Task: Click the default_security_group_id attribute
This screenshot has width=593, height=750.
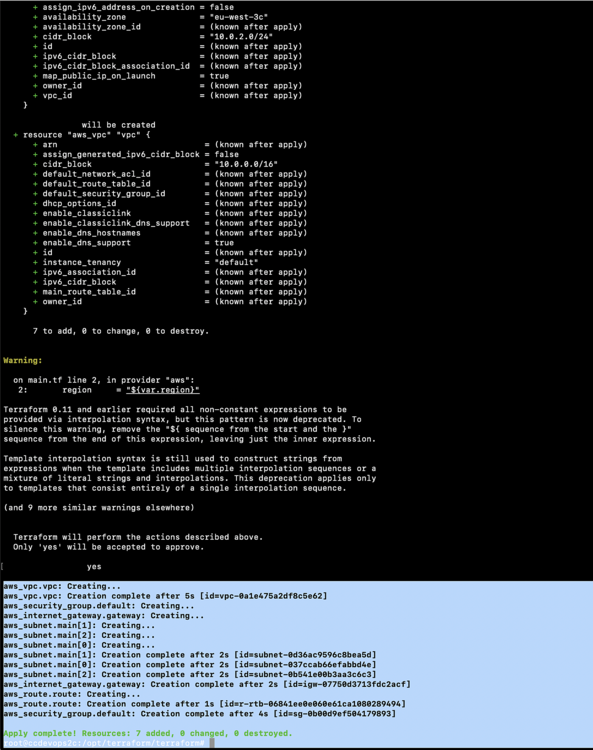Action: [104, 194]
